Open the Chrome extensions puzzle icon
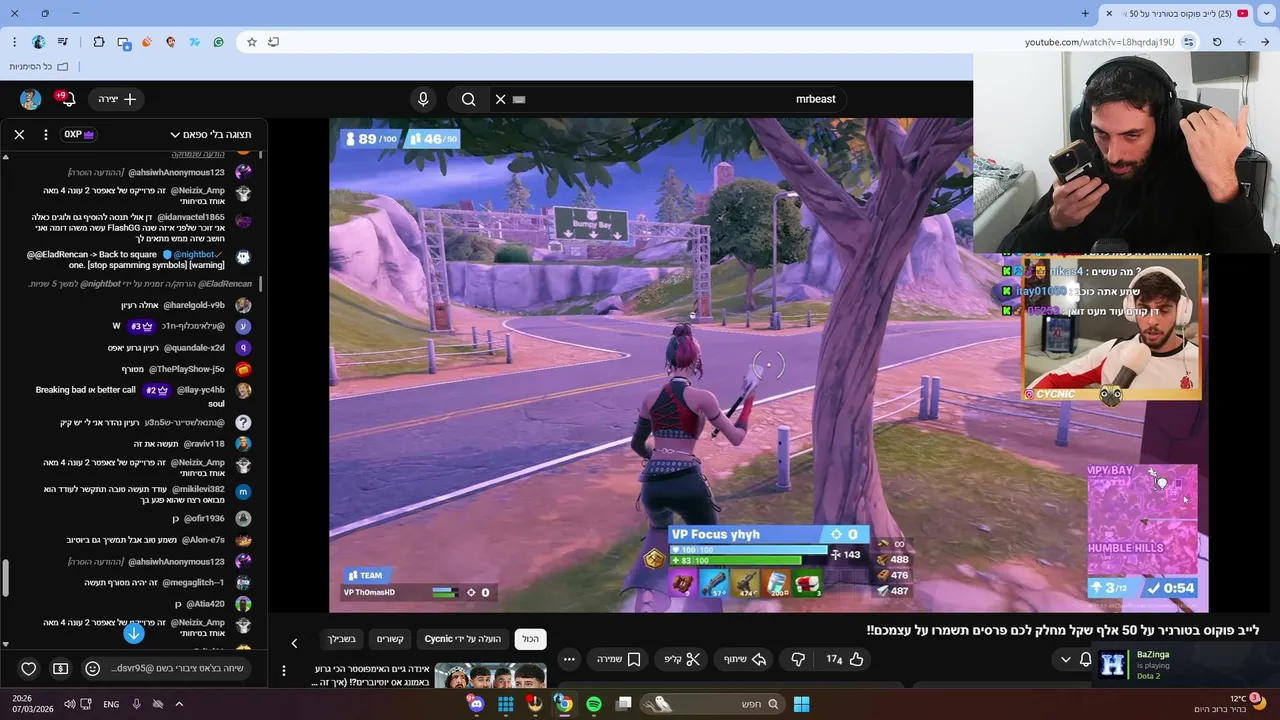Viewport: 1280px width, 720px height. pos(98,42)
